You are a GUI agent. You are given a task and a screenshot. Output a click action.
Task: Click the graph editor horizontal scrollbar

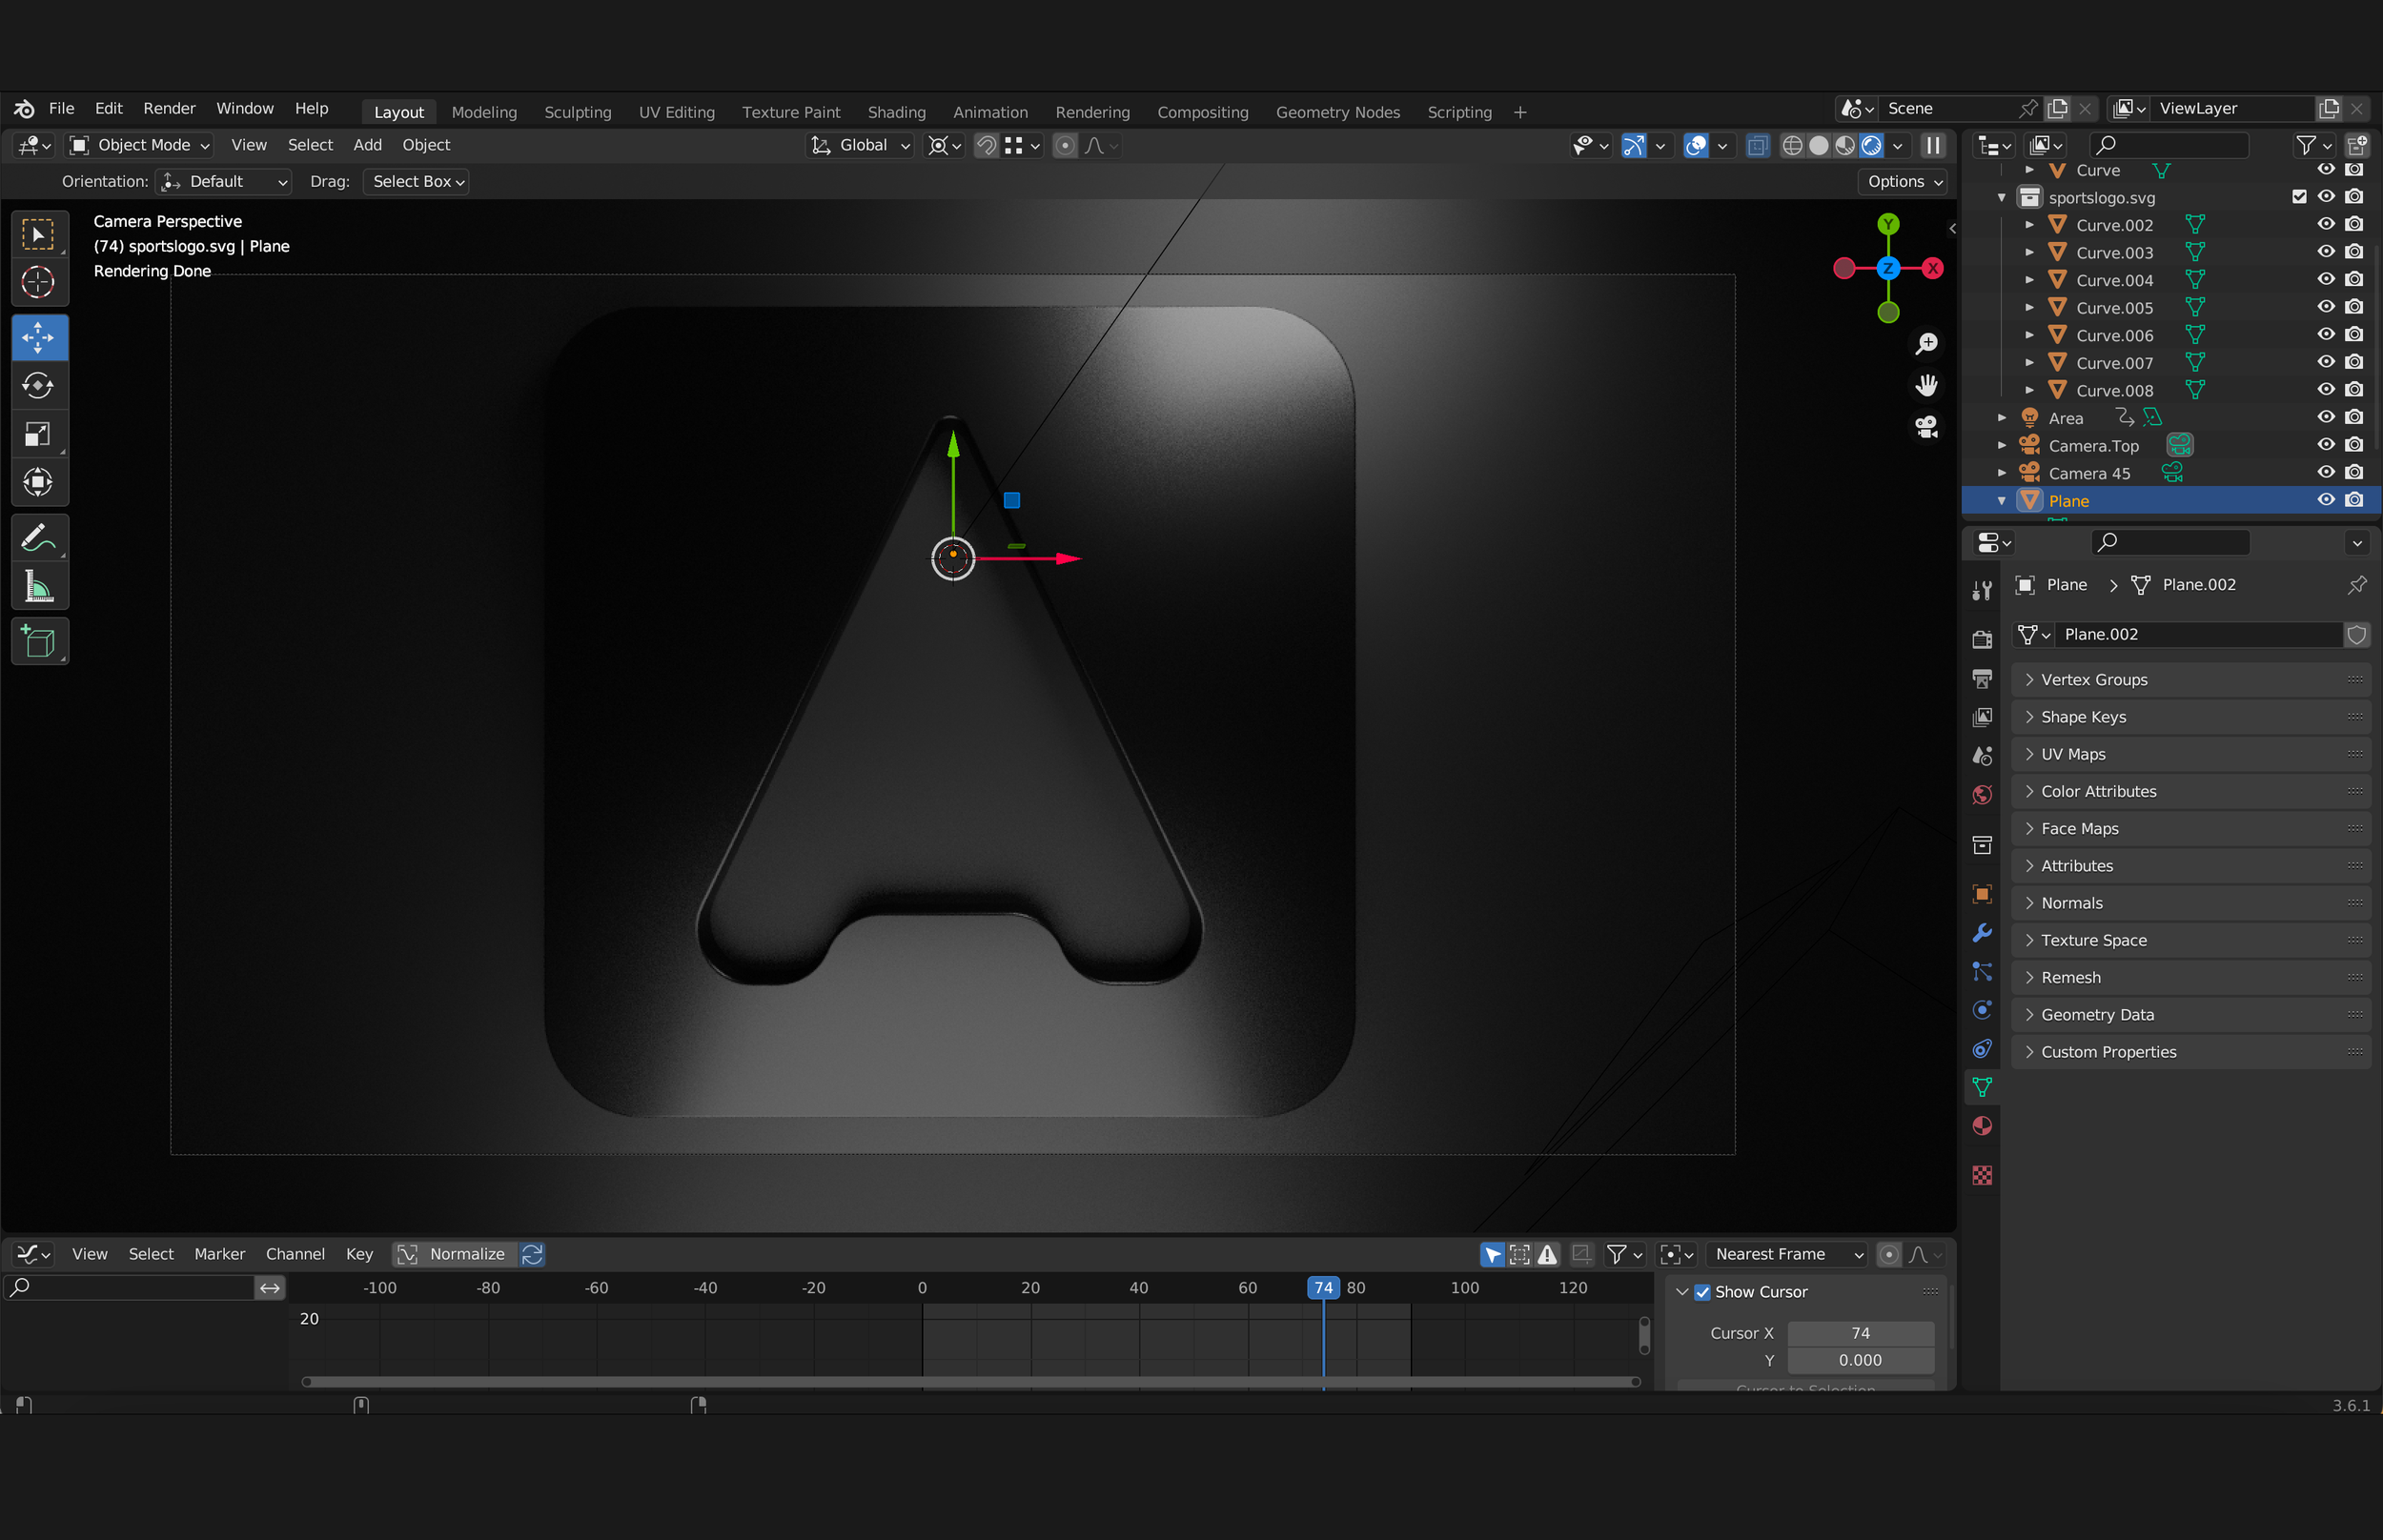(x=970, y=1382)
